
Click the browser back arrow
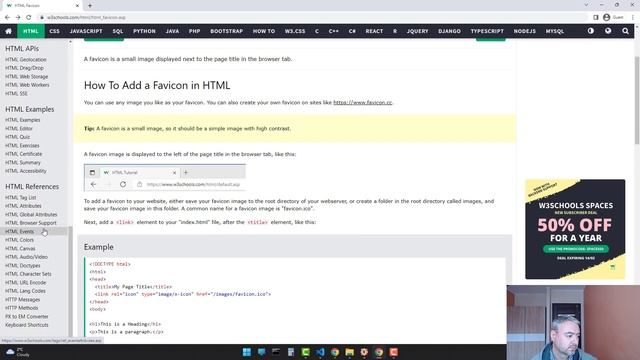(x=7, y=17)
